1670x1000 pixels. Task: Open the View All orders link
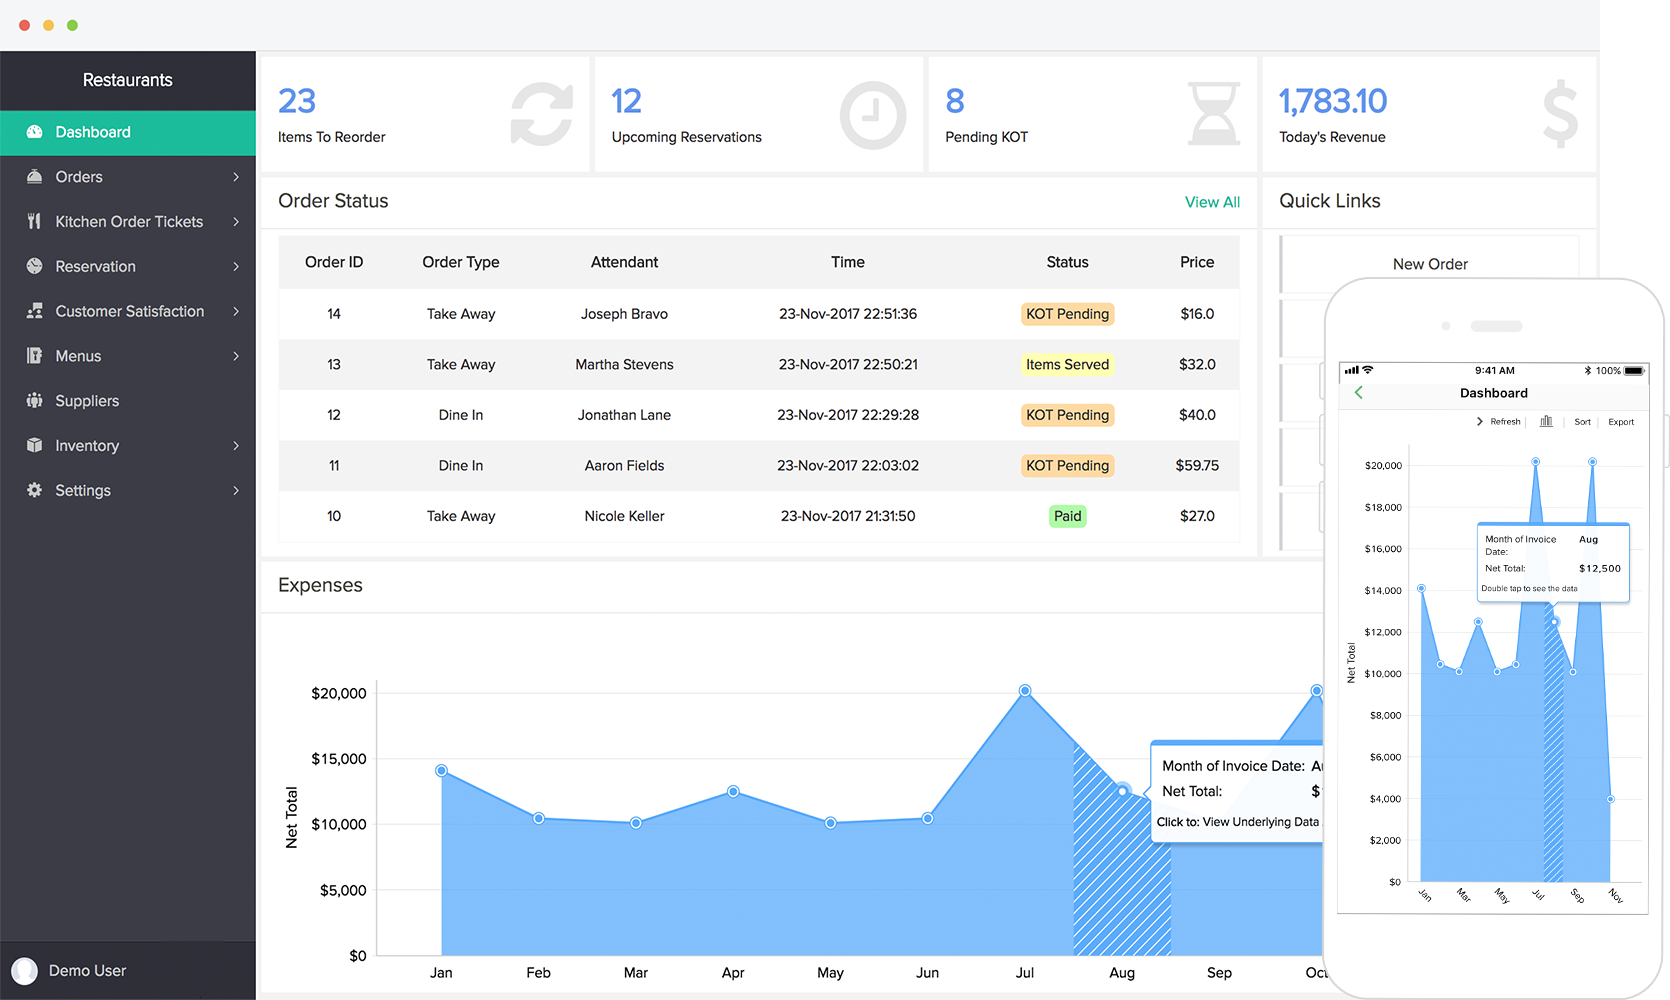coord(1211,202)
